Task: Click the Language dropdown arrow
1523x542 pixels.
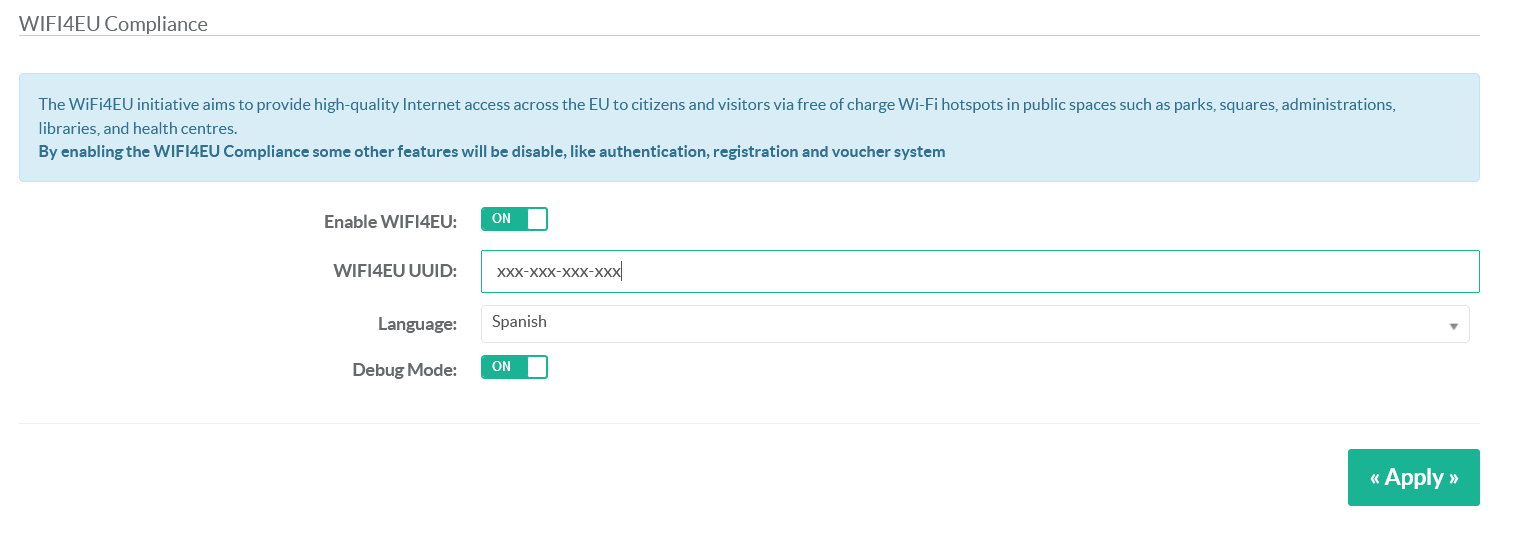Action: [x=1452, y=326]
